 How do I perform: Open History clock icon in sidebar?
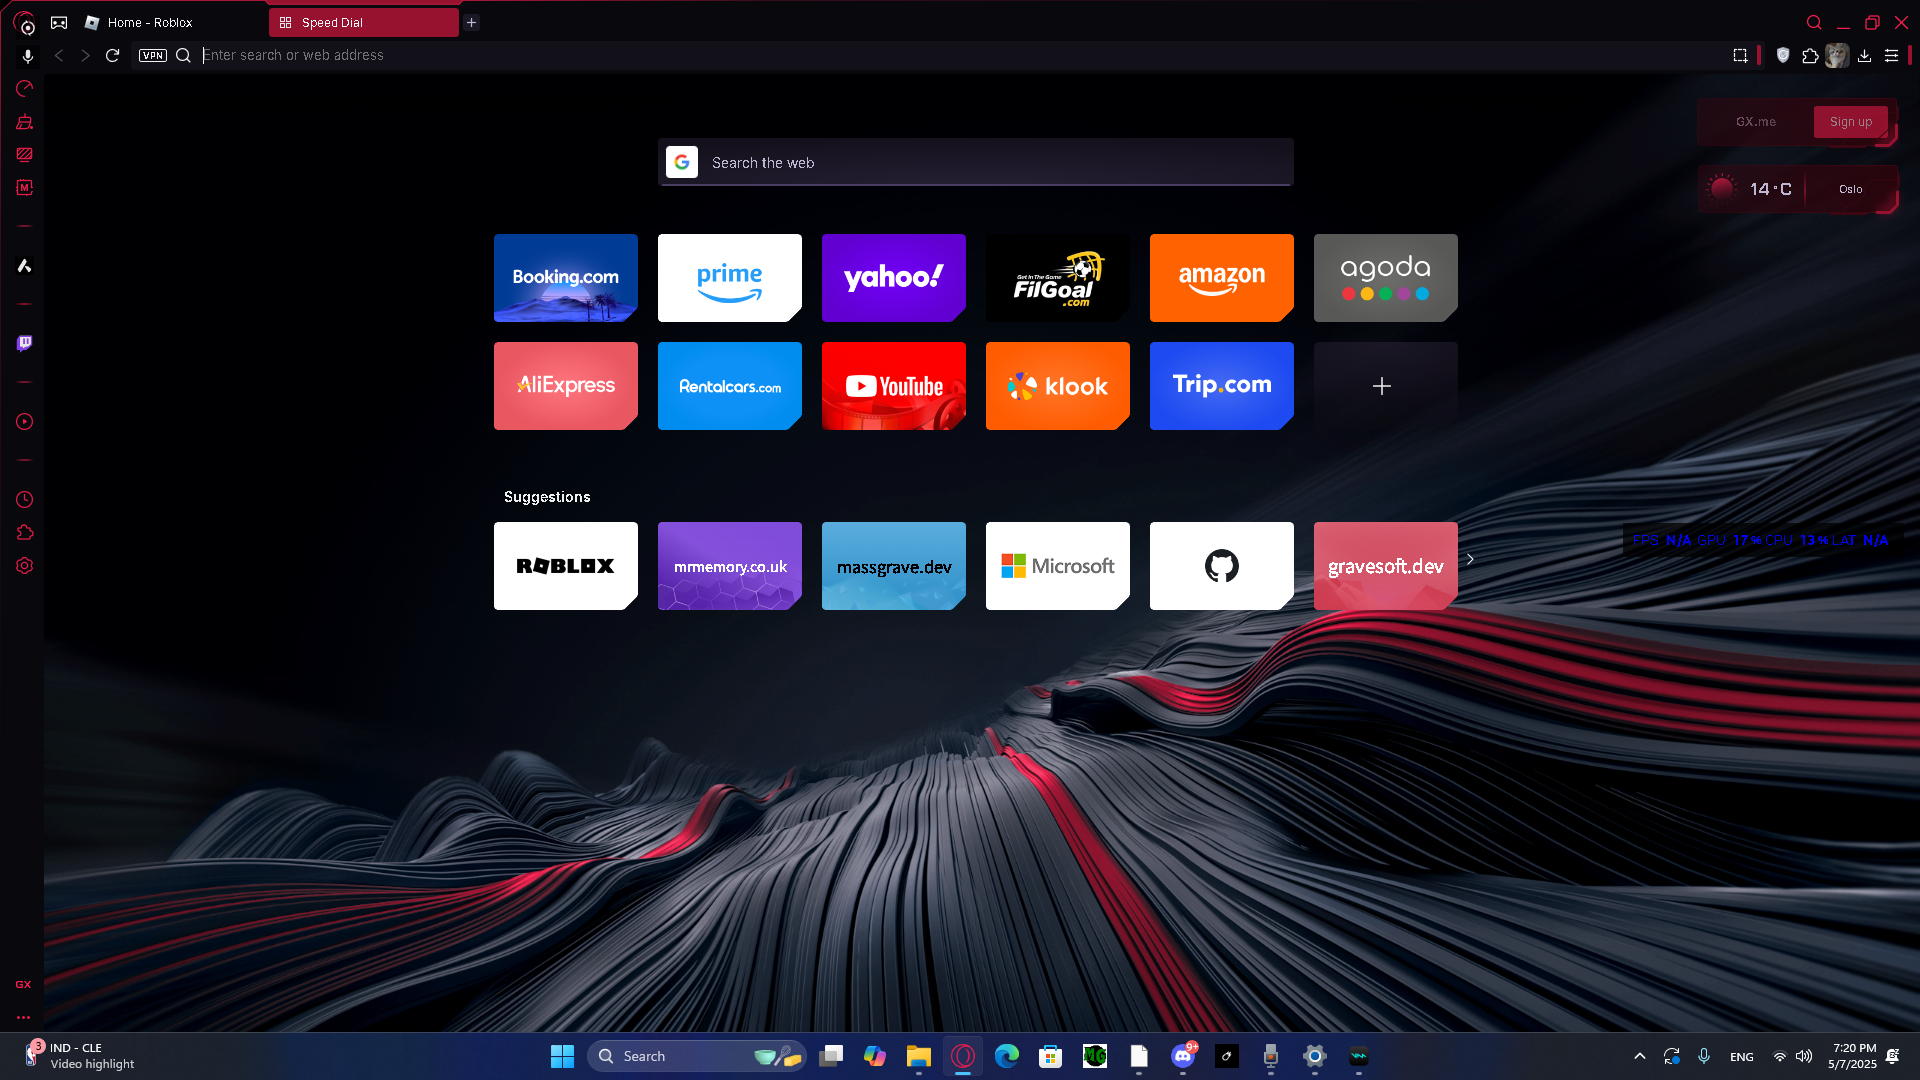[25, 499]
